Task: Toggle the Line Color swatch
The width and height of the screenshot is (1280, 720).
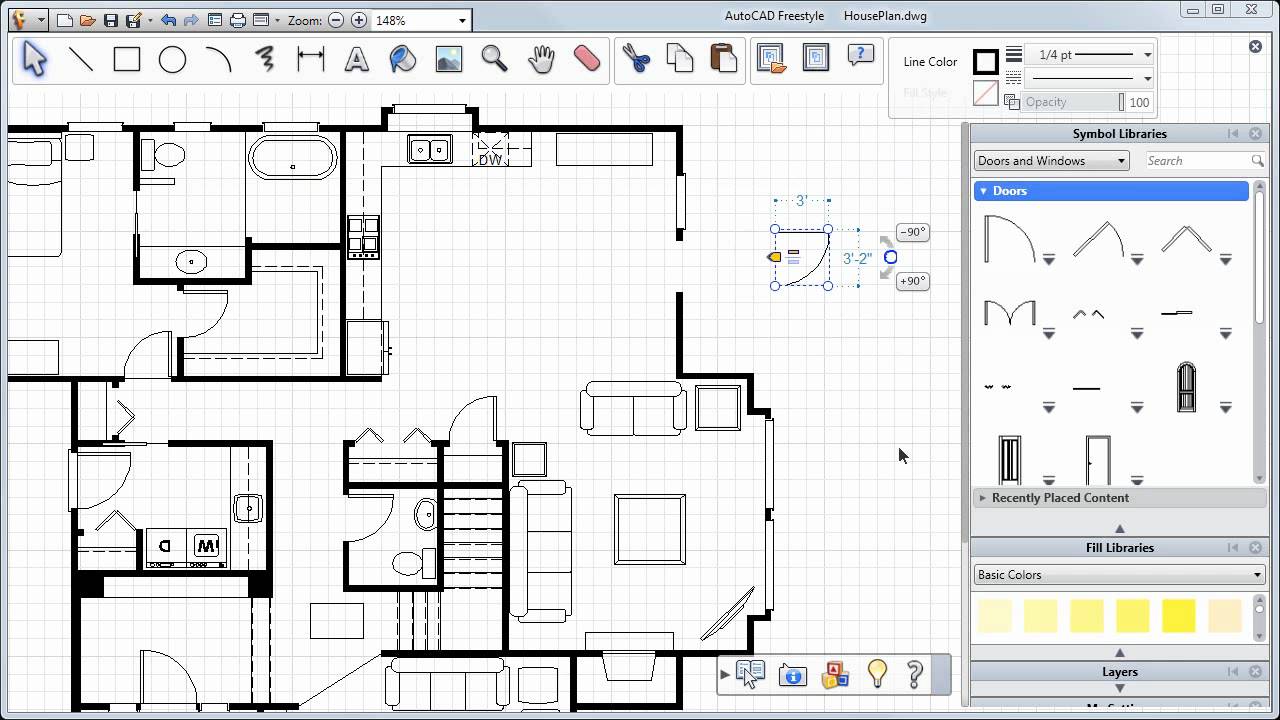Action: (985, 61)
